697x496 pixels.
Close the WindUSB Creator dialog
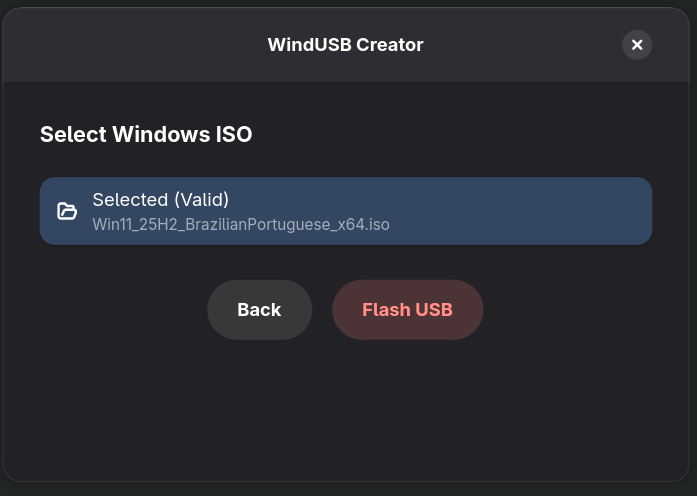click(x=637, y=44)
